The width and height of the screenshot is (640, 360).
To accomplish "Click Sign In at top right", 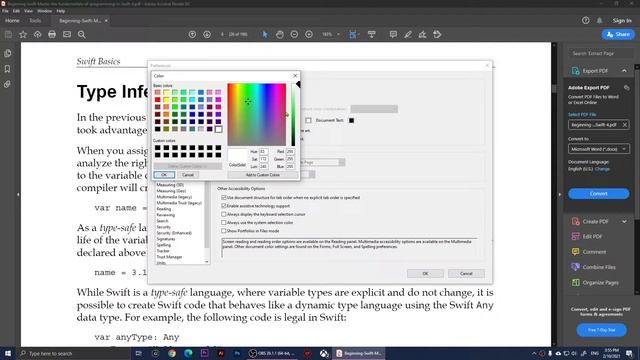I will (x=622, y=20).
